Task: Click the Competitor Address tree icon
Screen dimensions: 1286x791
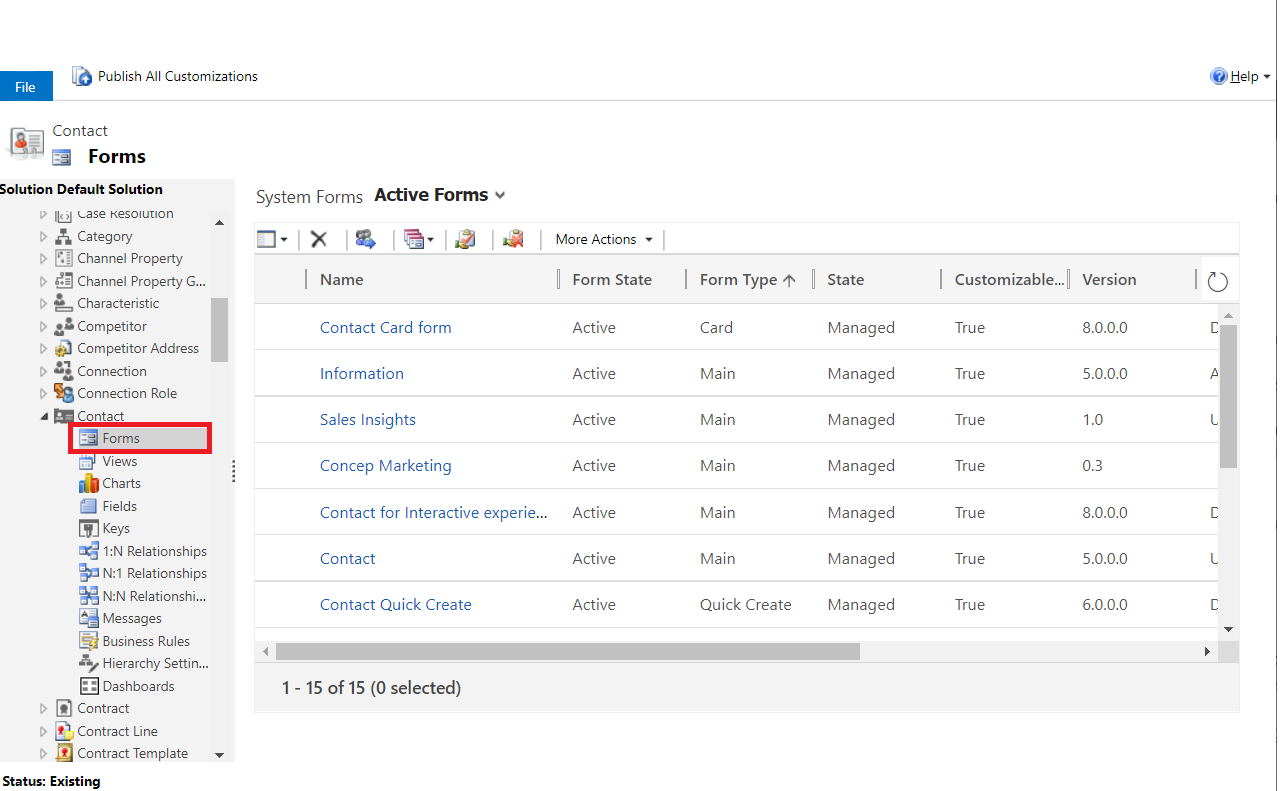Action: coord(63,348)
